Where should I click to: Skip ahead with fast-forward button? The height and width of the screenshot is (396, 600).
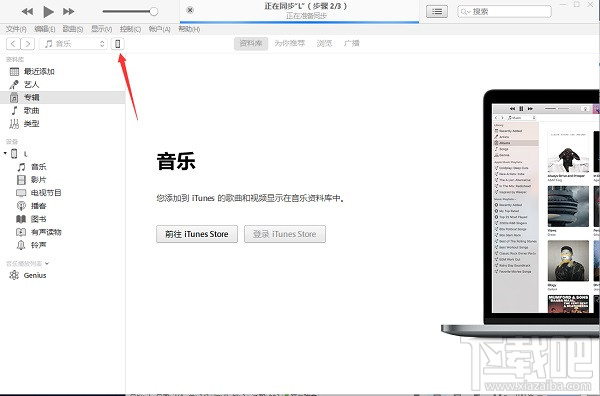[x=69, y=11]
